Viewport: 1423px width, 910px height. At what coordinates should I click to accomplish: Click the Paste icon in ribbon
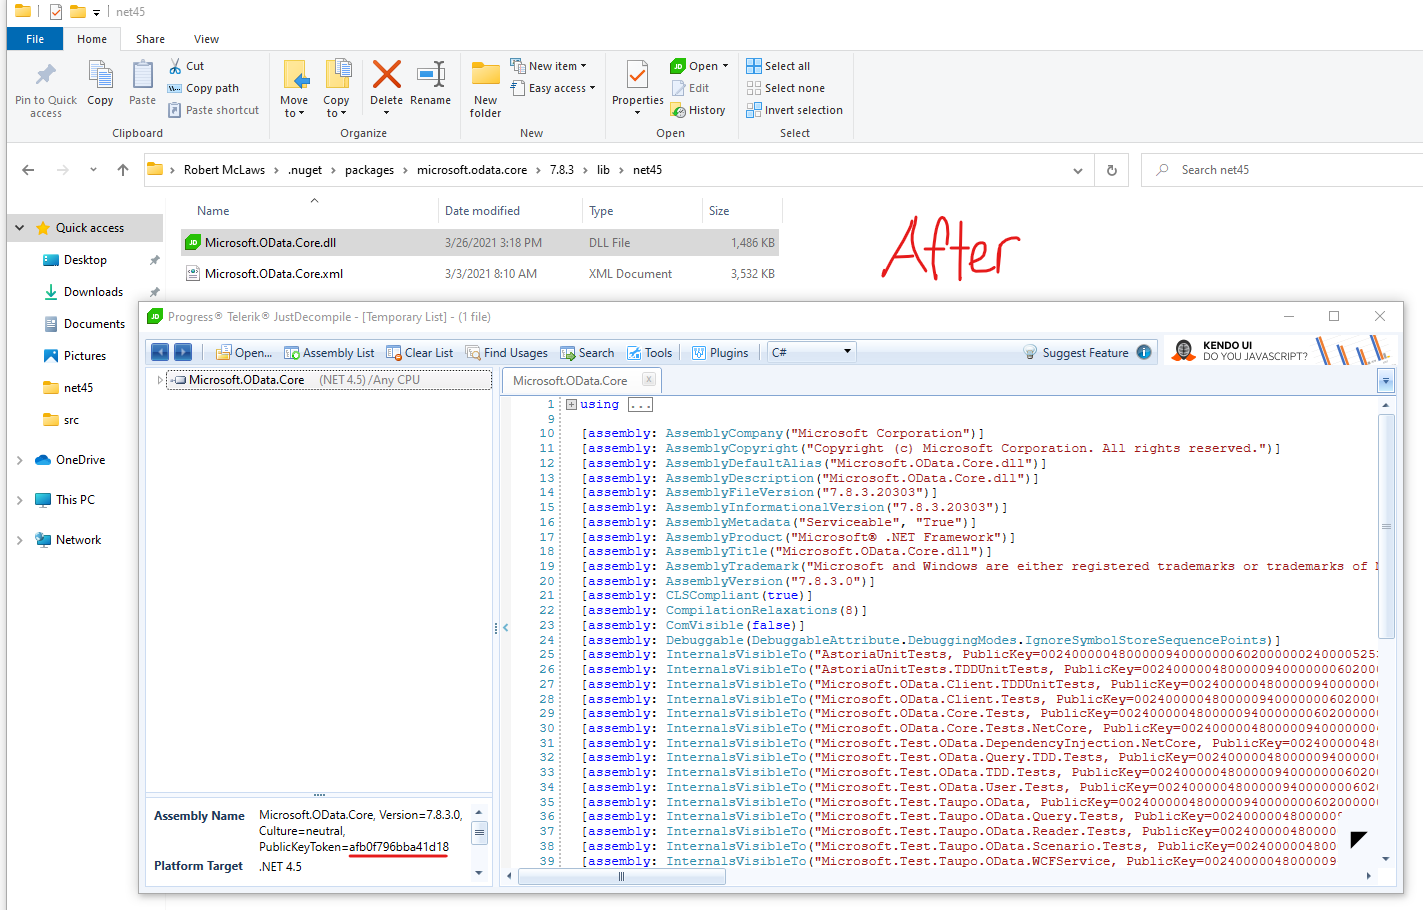click(143, 76)
